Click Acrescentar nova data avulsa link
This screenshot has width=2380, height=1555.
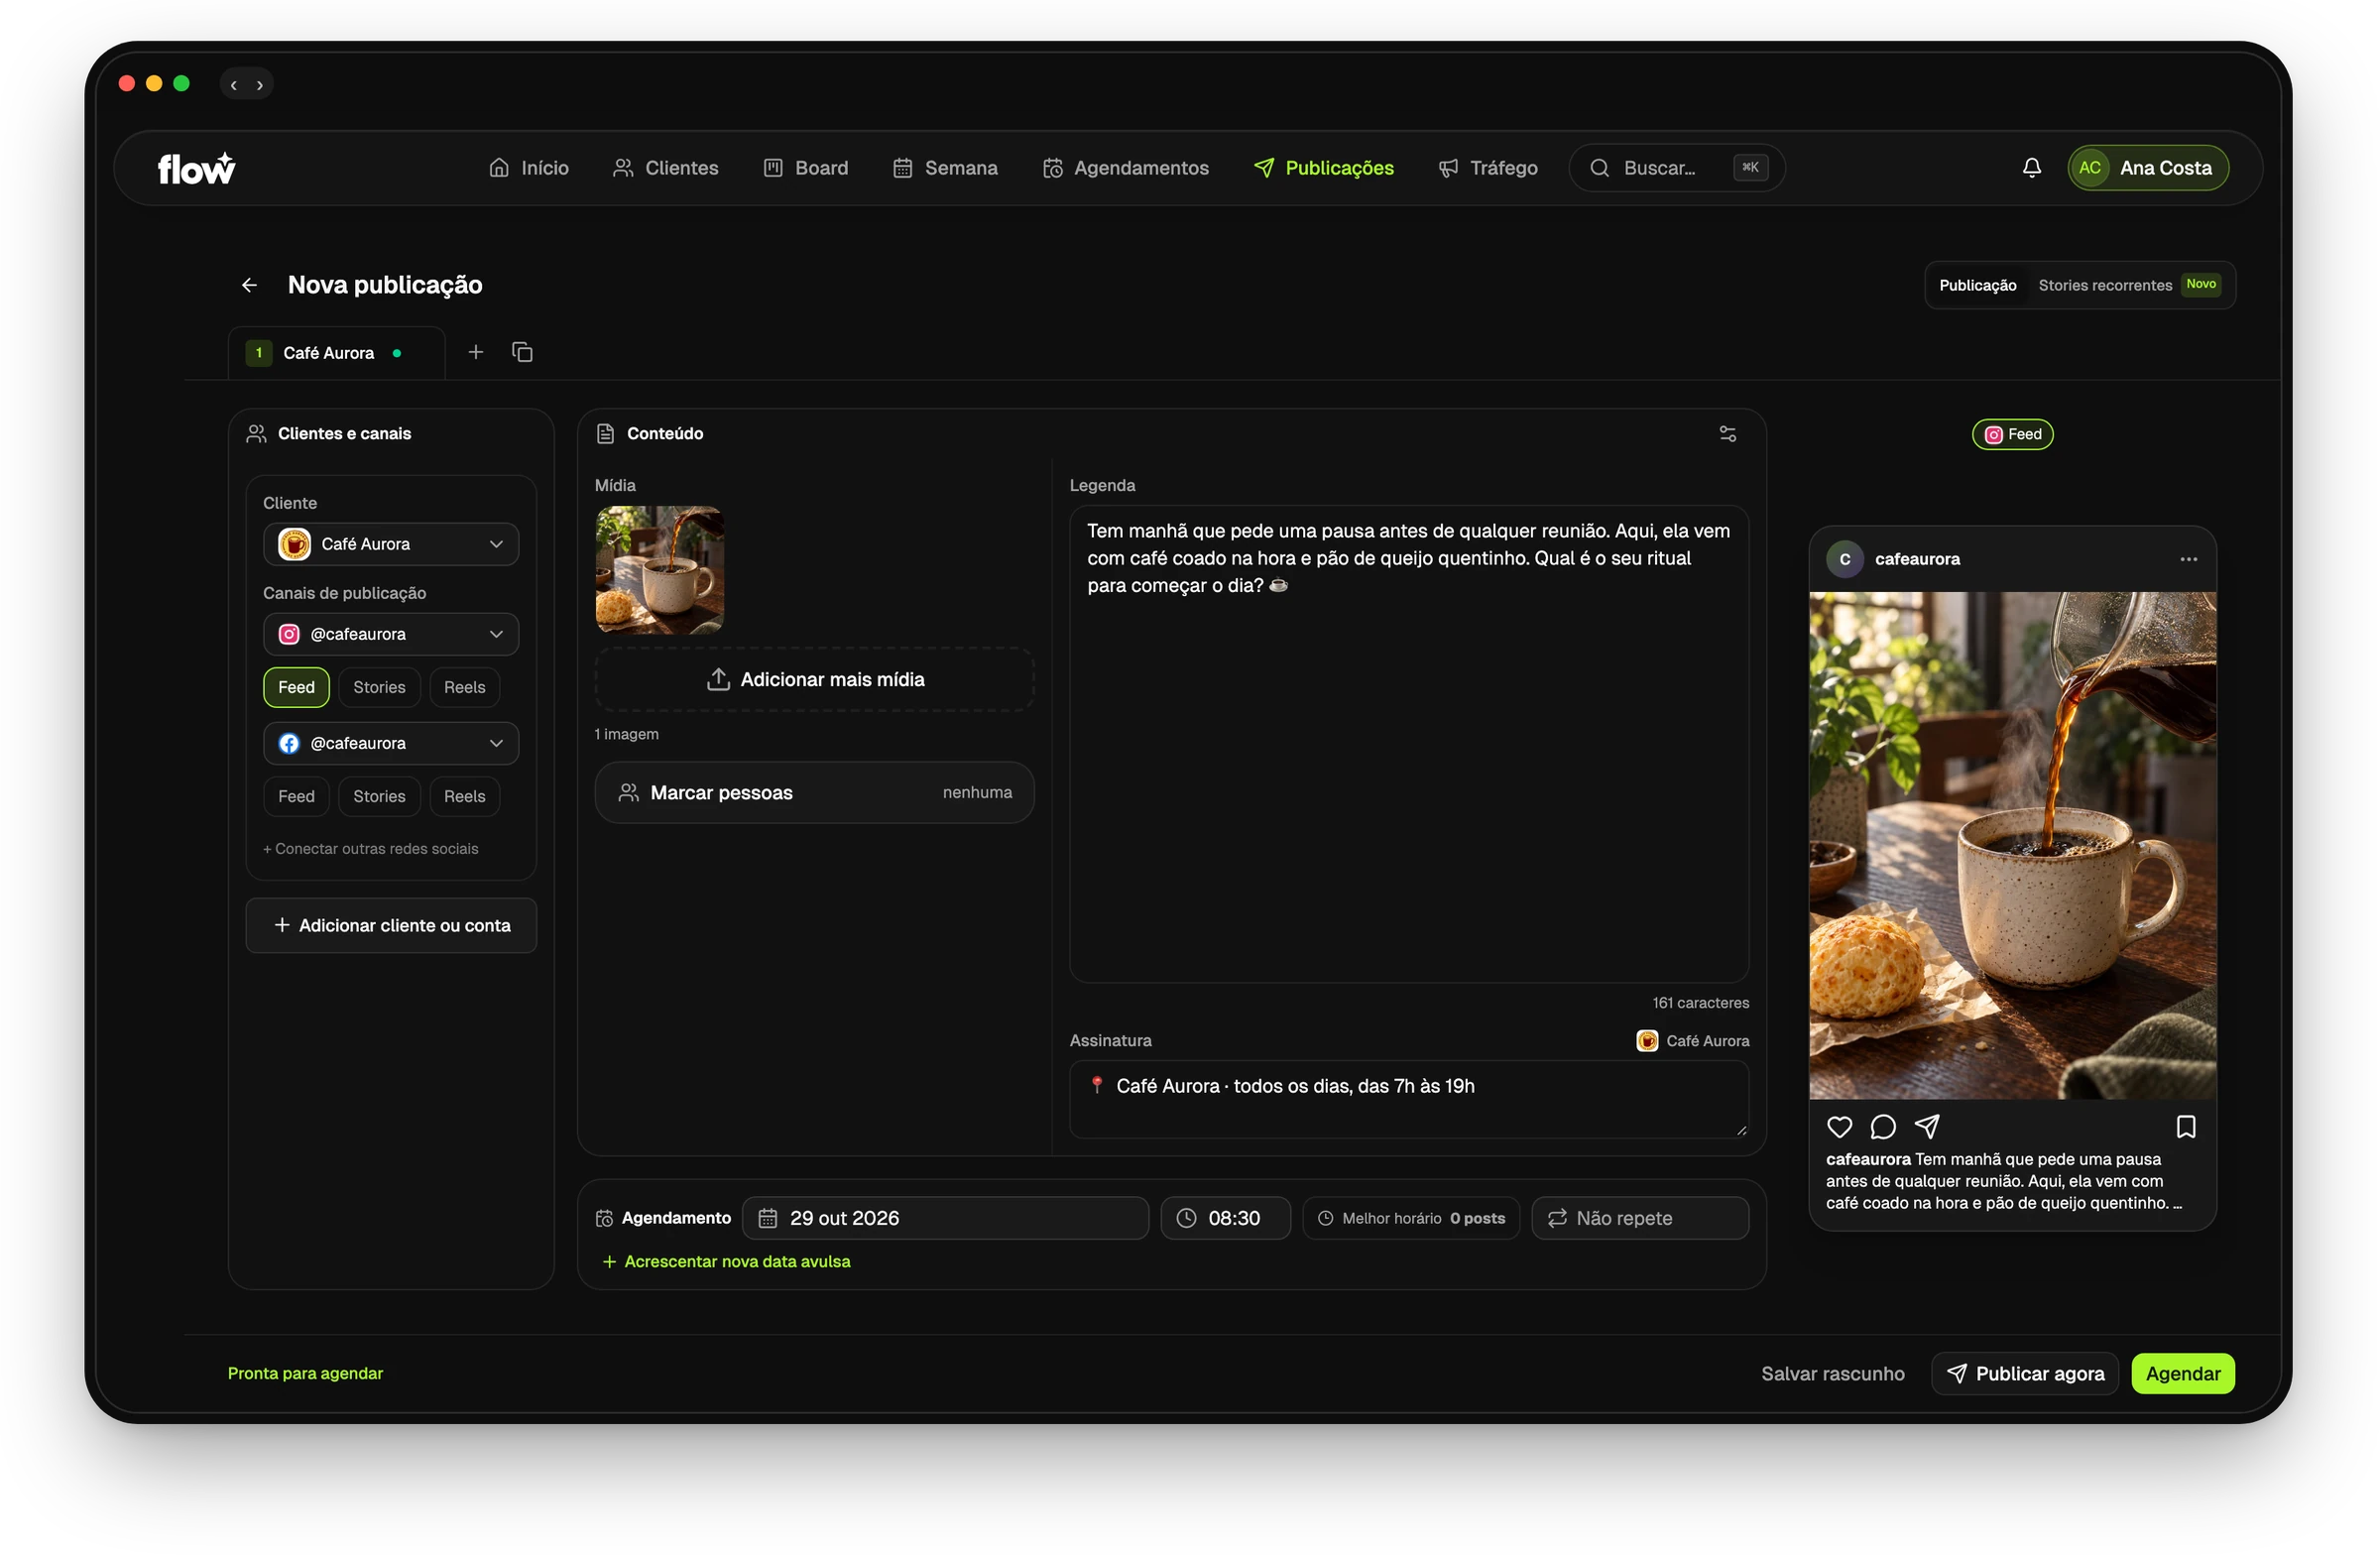point(726,1261)
